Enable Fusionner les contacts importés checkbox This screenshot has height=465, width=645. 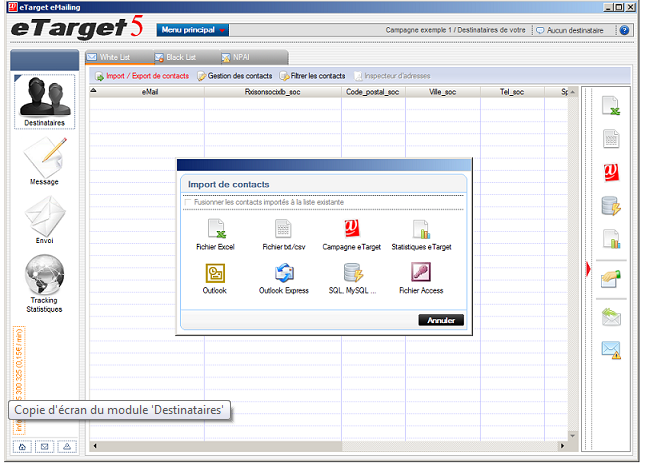188,202
